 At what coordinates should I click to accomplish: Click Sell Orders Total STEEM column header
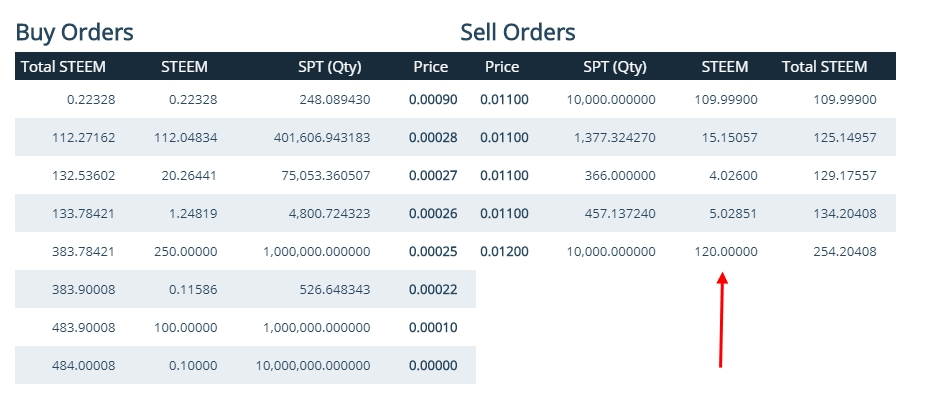[x=824, y=67]
